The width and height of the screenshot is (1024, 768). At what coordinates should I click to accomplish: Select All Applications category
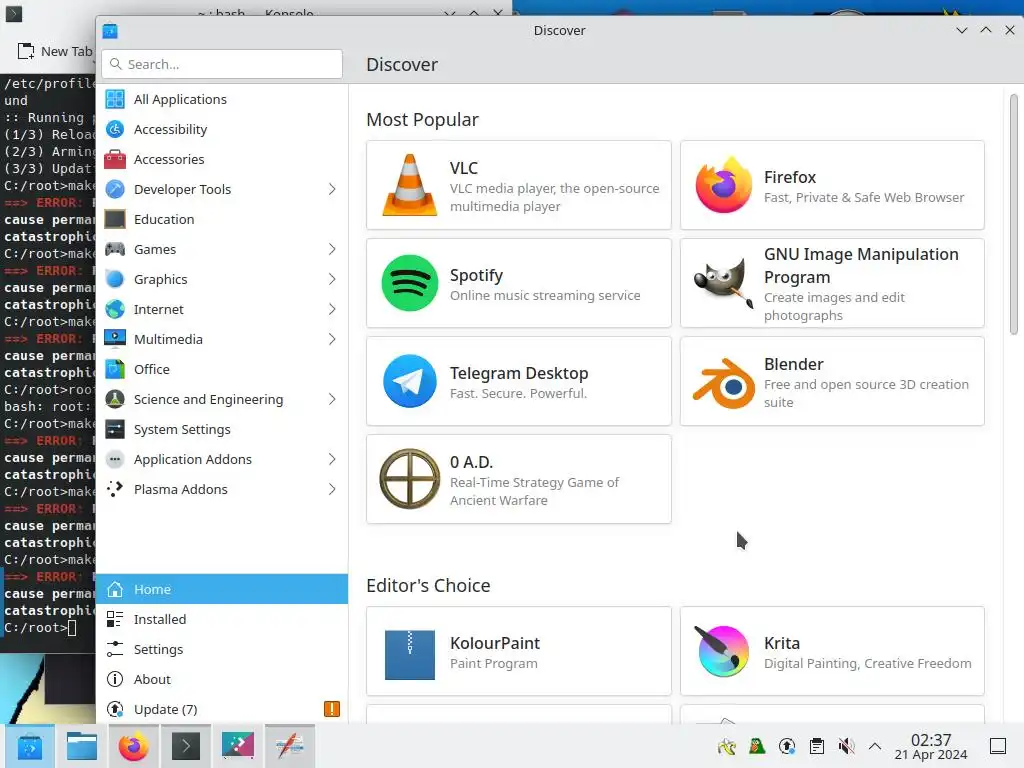coord(222,99)
